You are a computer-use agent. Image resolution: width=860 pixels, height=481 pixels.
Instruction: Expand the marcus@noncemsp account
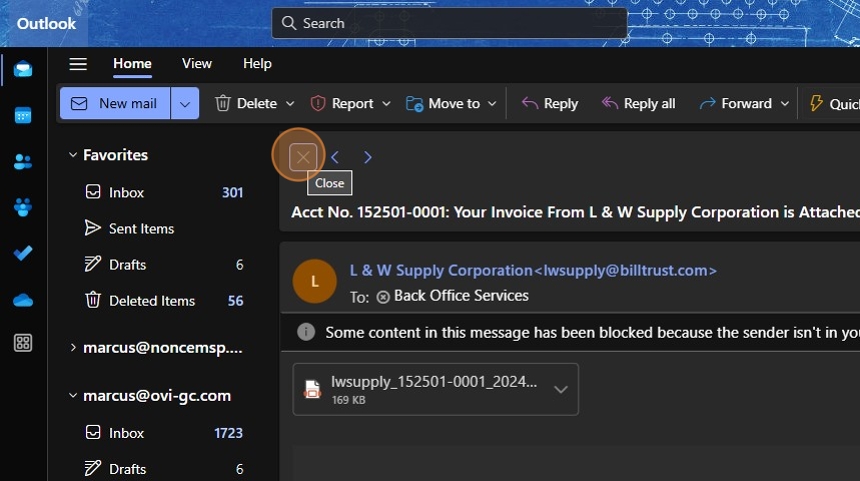pos(73,348)
